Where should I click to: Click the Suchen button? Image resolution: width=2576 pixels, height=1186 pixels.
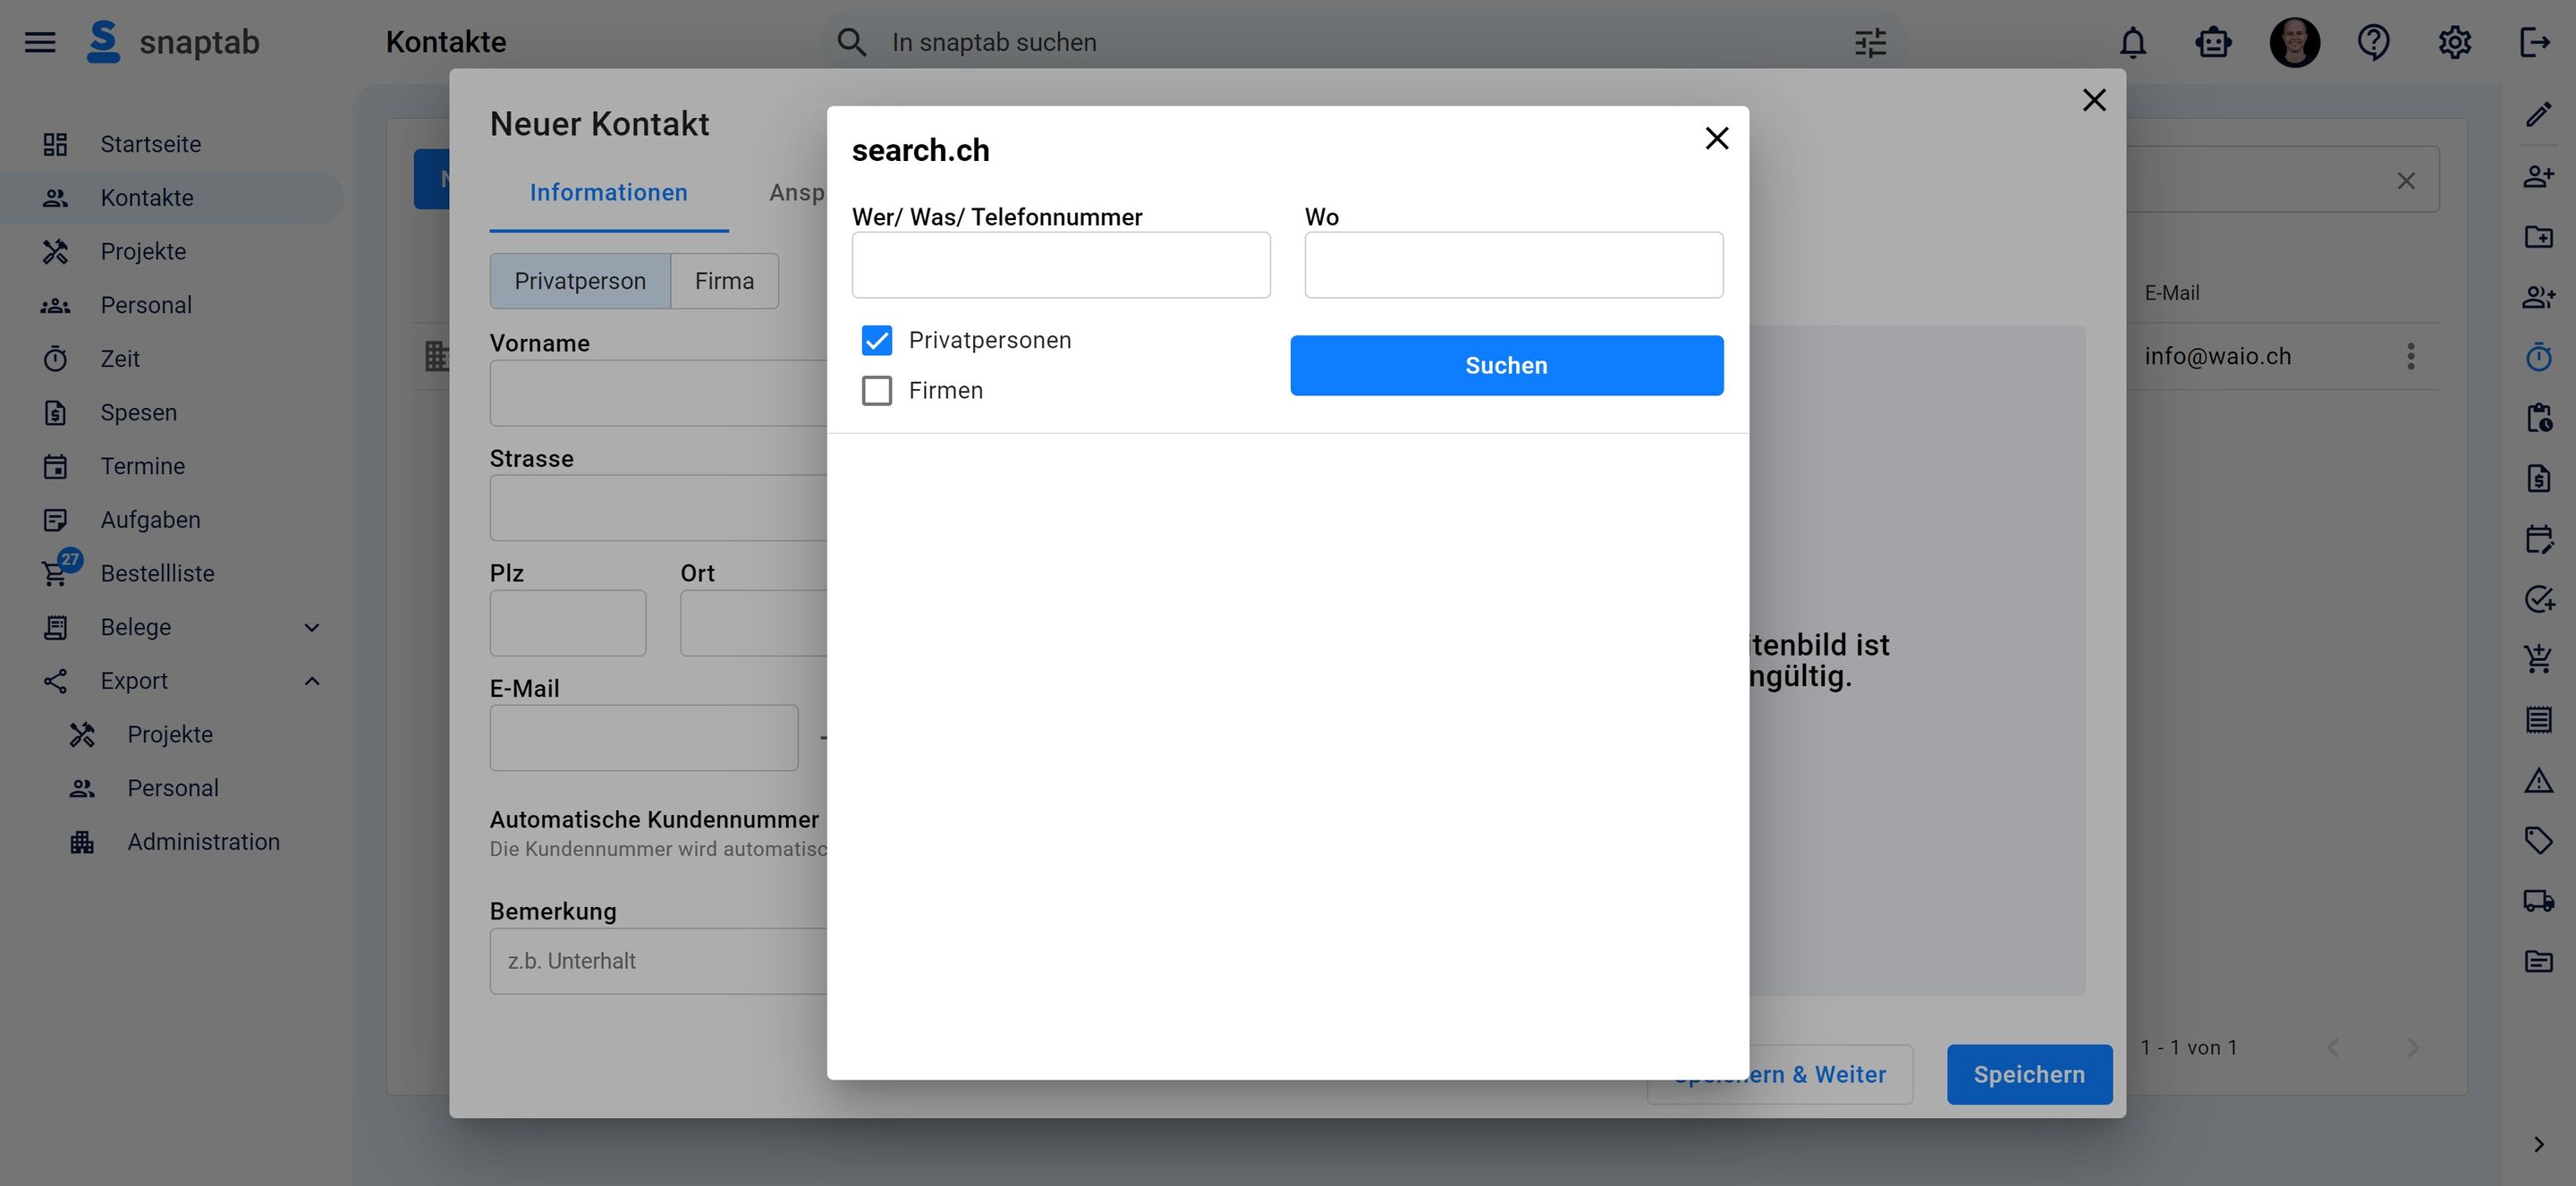tap(1506, 365)
